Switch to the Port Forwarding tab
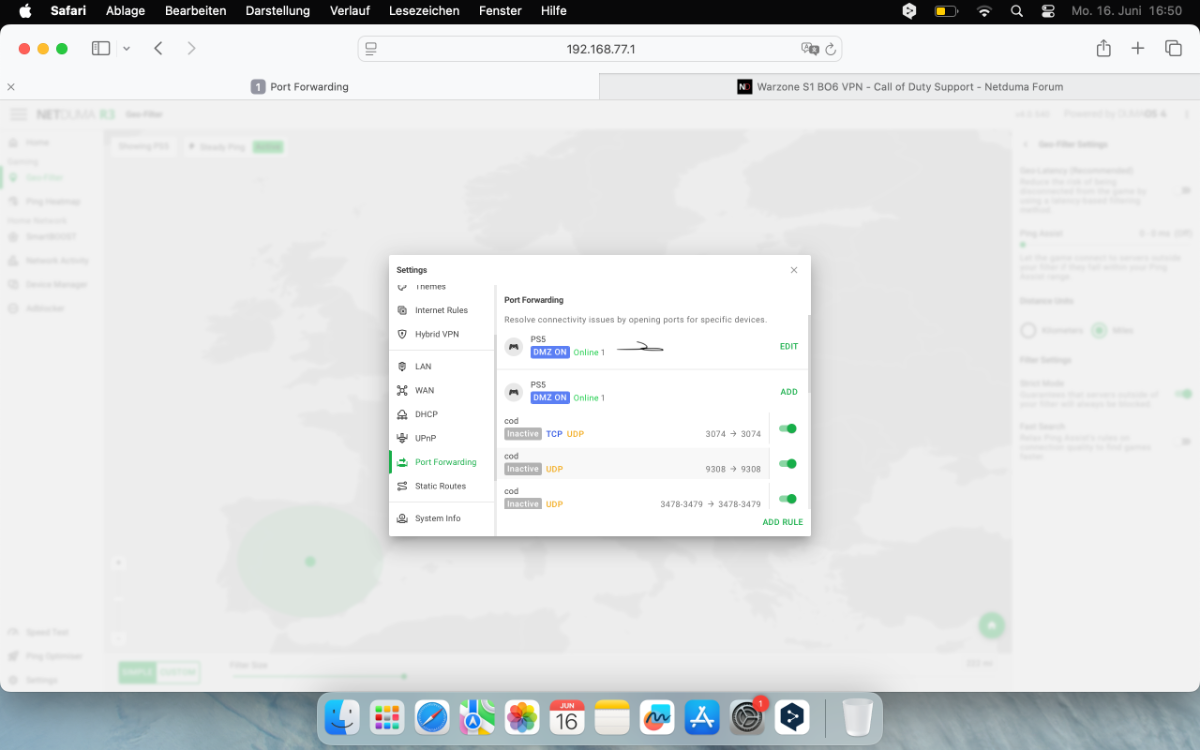The image size is (1200, 750). point(300,87)
